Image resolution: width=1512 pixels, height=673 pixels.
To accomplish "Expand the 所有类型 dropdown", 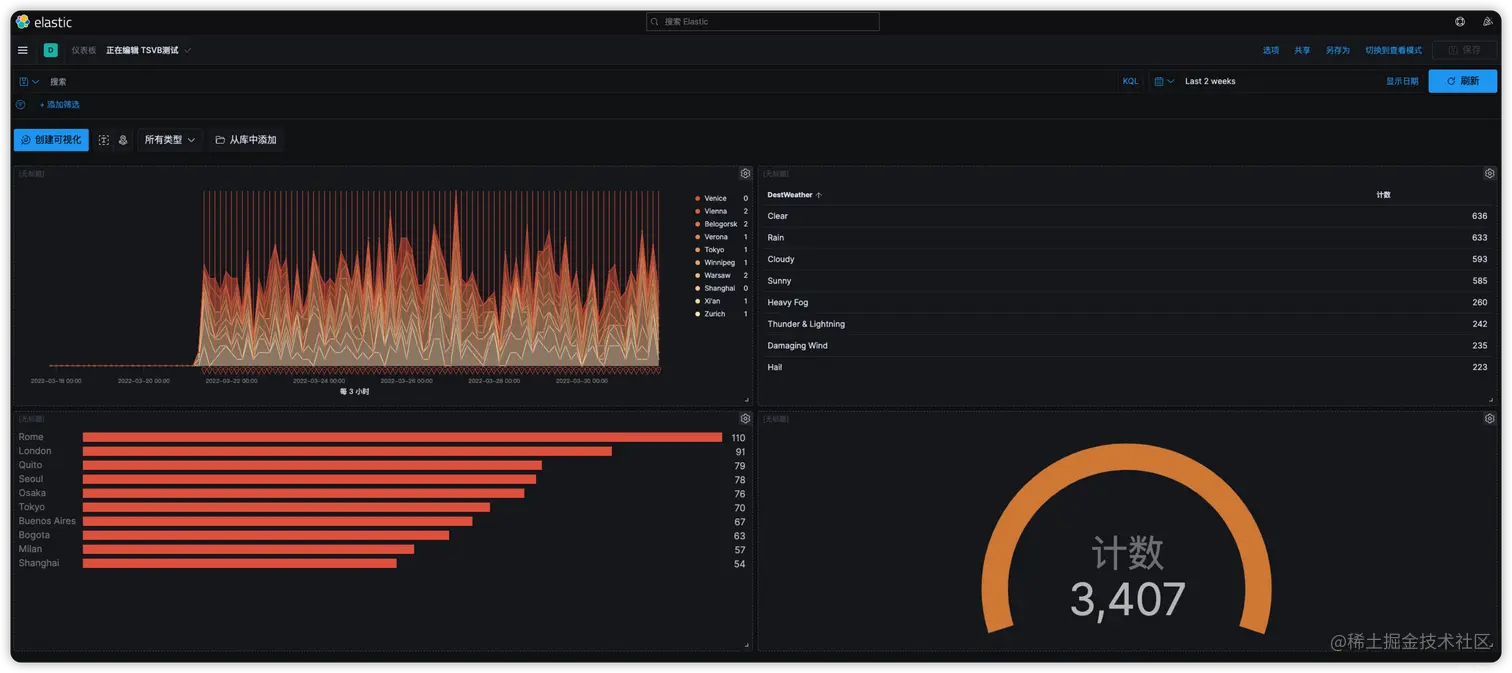I will 169,140.
